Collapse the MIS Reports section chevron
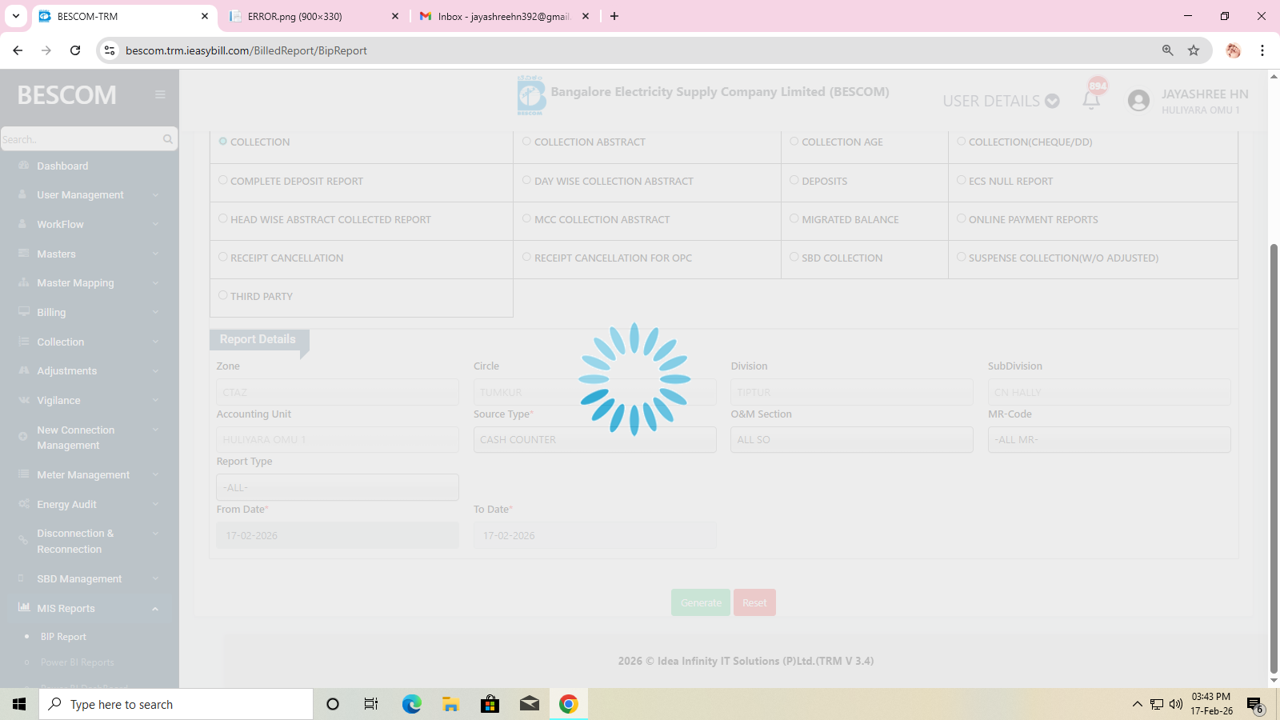1280x720 pixels. (x=156, y=609)
